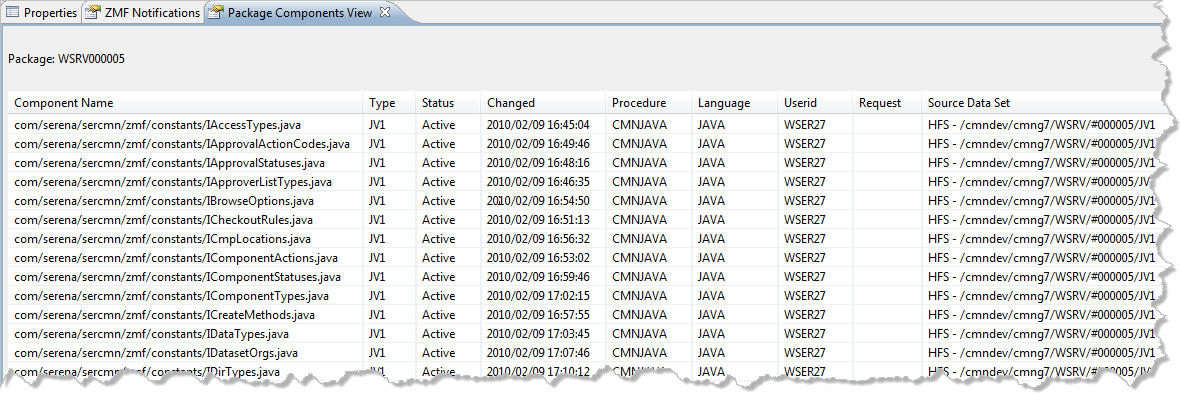Click the changed time 2010/02/09 16:46:35
Image resolution: width=1180 pixels, height=393 pixels.
tap(538, 181)
